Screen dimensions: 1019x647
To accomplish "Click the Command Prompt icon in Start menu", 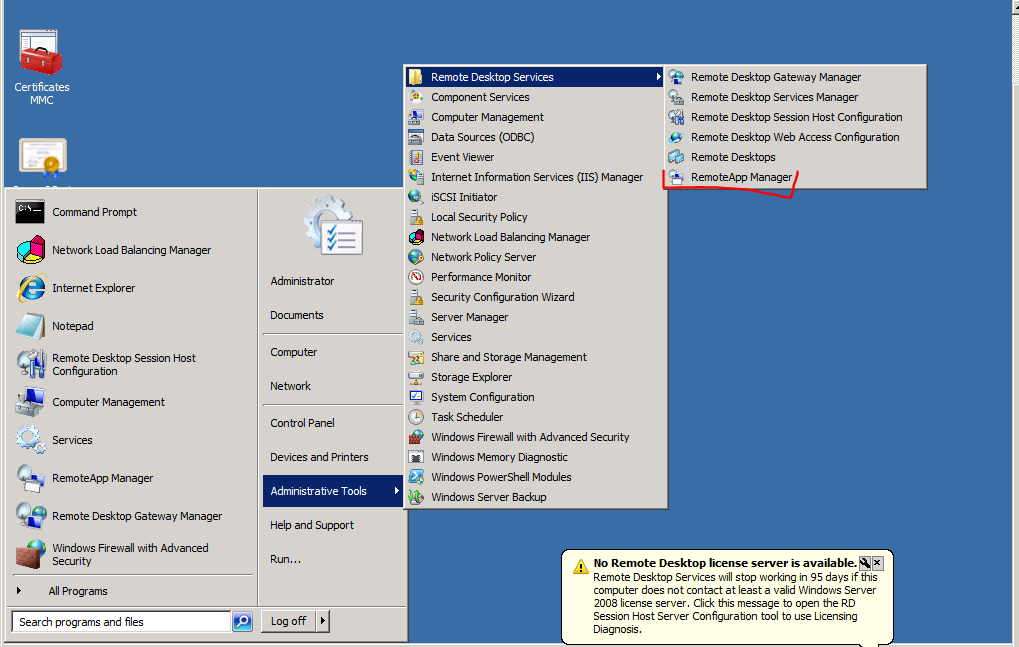I will tap(30, 212).
